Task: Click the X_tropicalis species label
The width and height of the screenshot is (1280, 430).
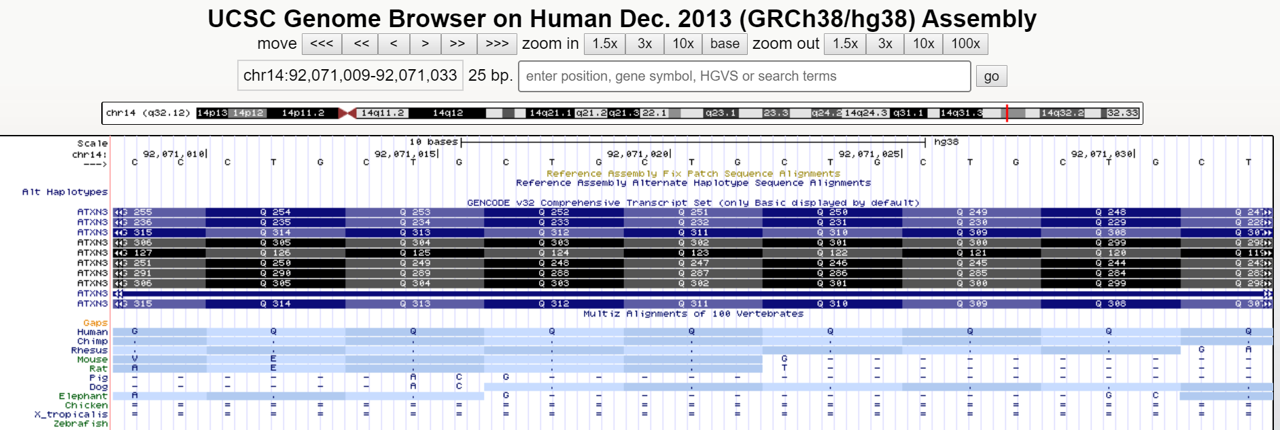Action: 71,414
